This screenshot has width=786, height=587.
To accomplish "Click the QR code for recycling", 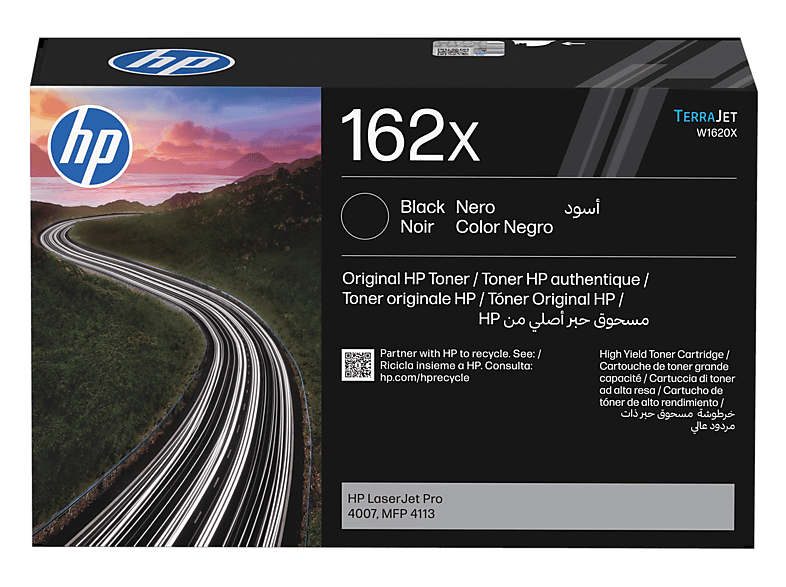I will [357, 365].
